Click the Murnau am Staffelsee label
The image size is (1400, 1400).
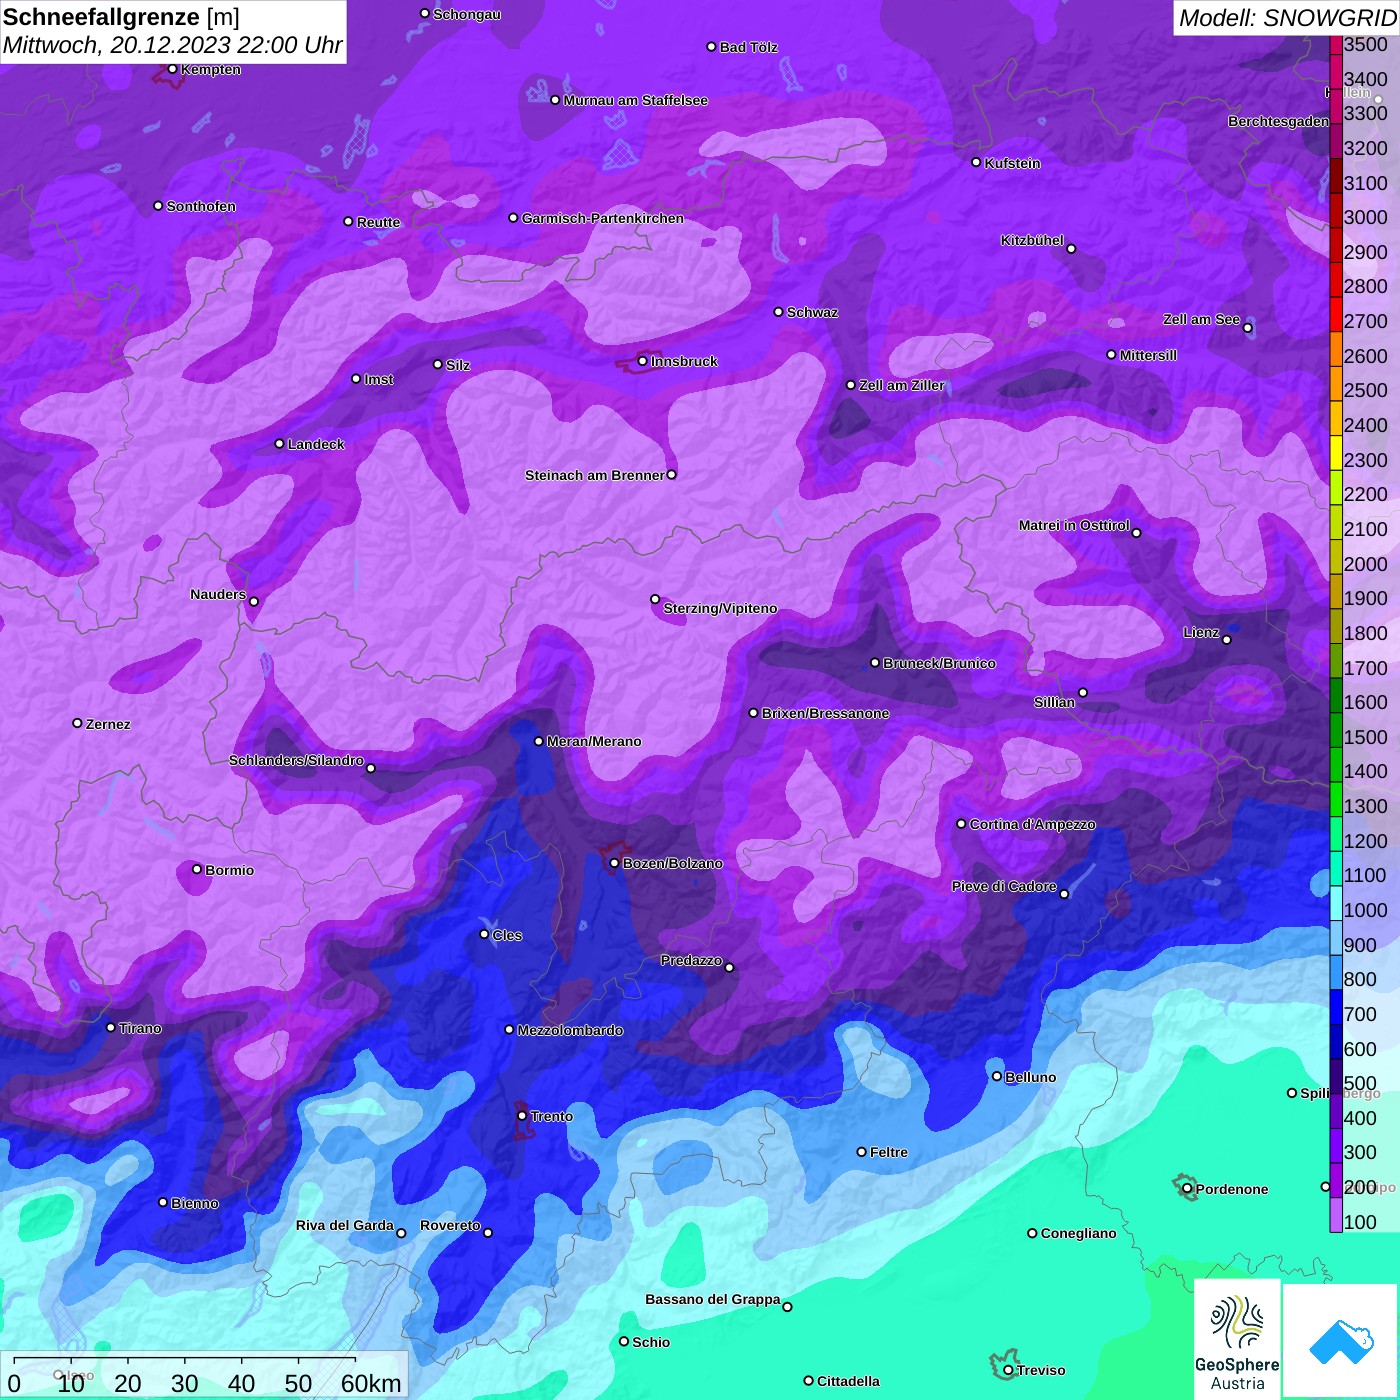click(x=635, y=100)
